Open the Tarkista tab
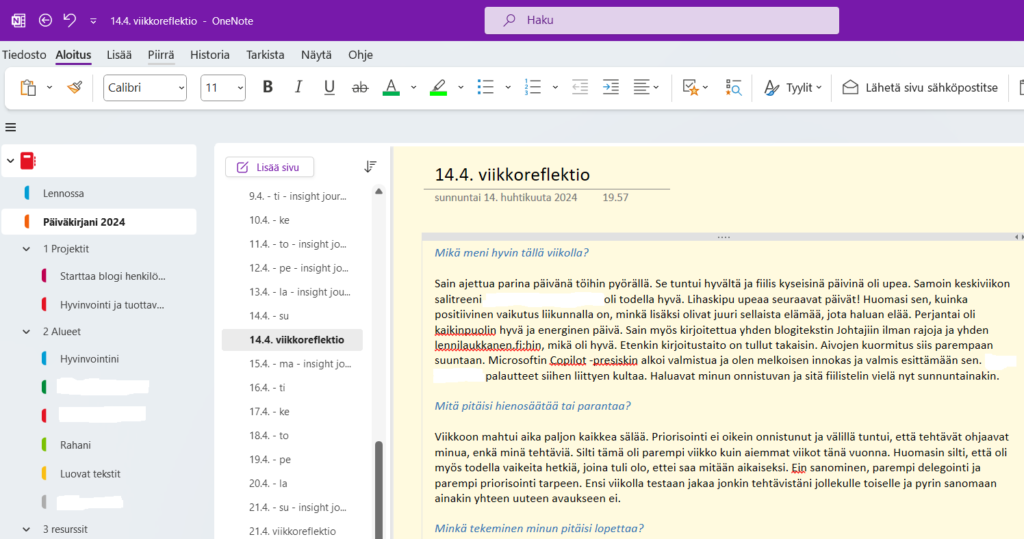Screen dimensions: 1024x539 [x=265, y=55]
